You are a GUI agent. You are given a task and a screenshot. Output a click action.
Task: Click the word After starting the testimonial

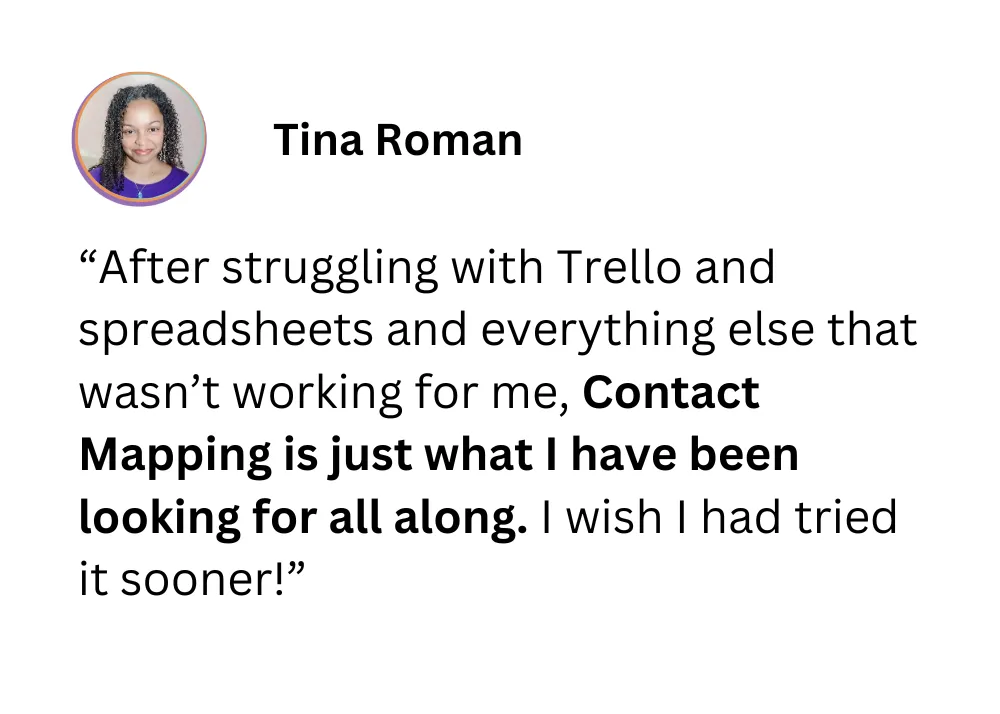click(x=154, y=267)
